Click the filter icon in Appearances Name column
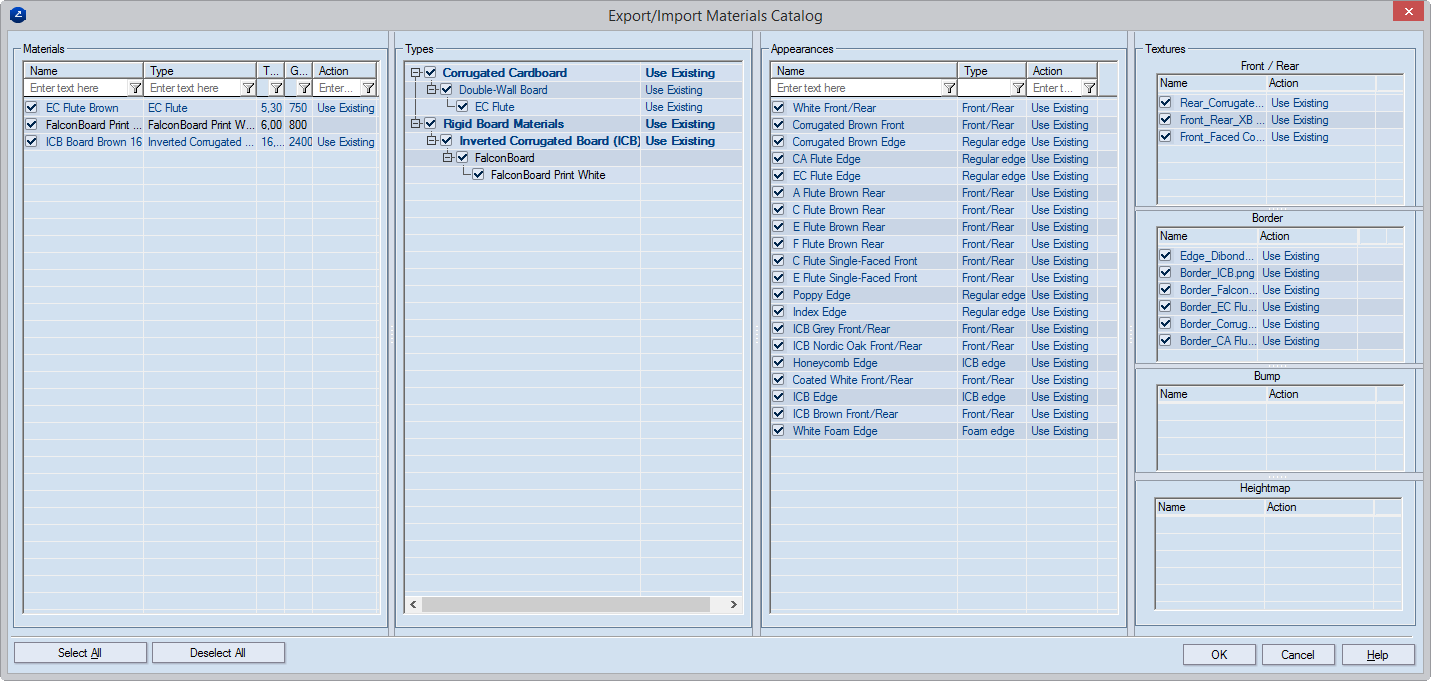 pos(948,88)
